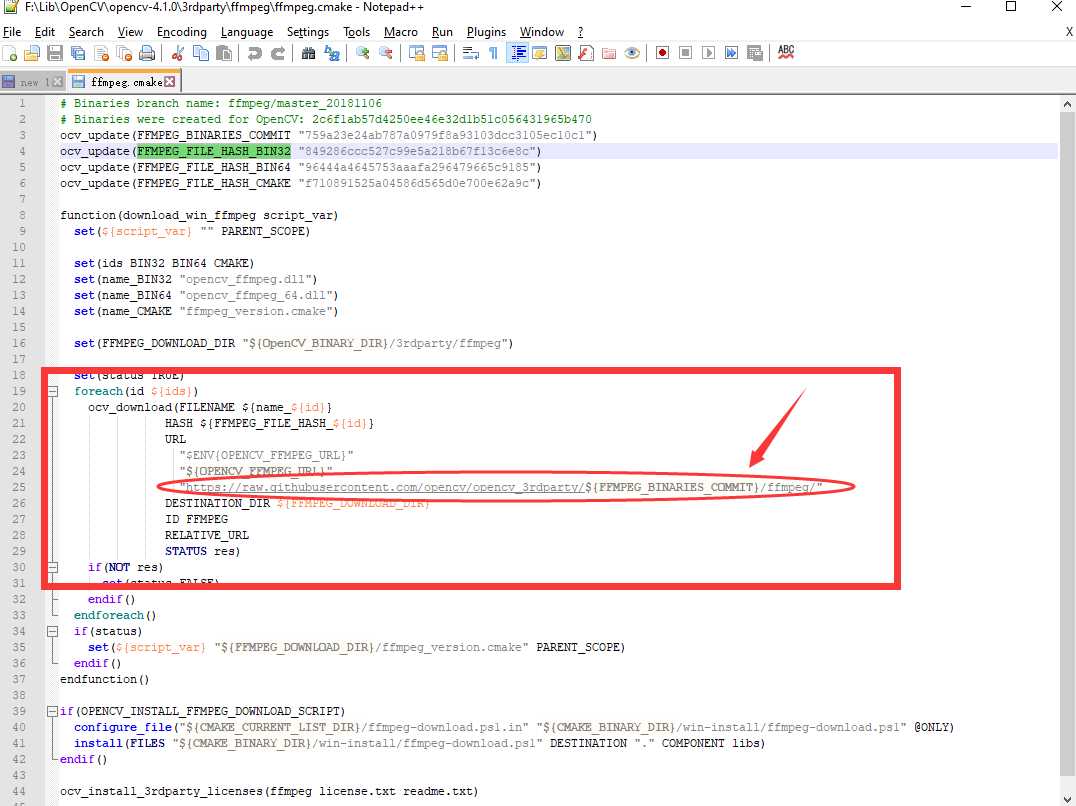Open the View menu
Viewport: 1076px width, 806px height.
130,32
